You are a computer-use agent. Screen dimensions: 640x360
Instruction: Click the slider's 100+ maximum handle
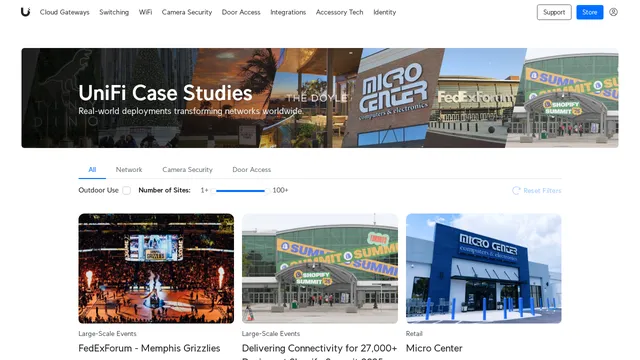267,191
